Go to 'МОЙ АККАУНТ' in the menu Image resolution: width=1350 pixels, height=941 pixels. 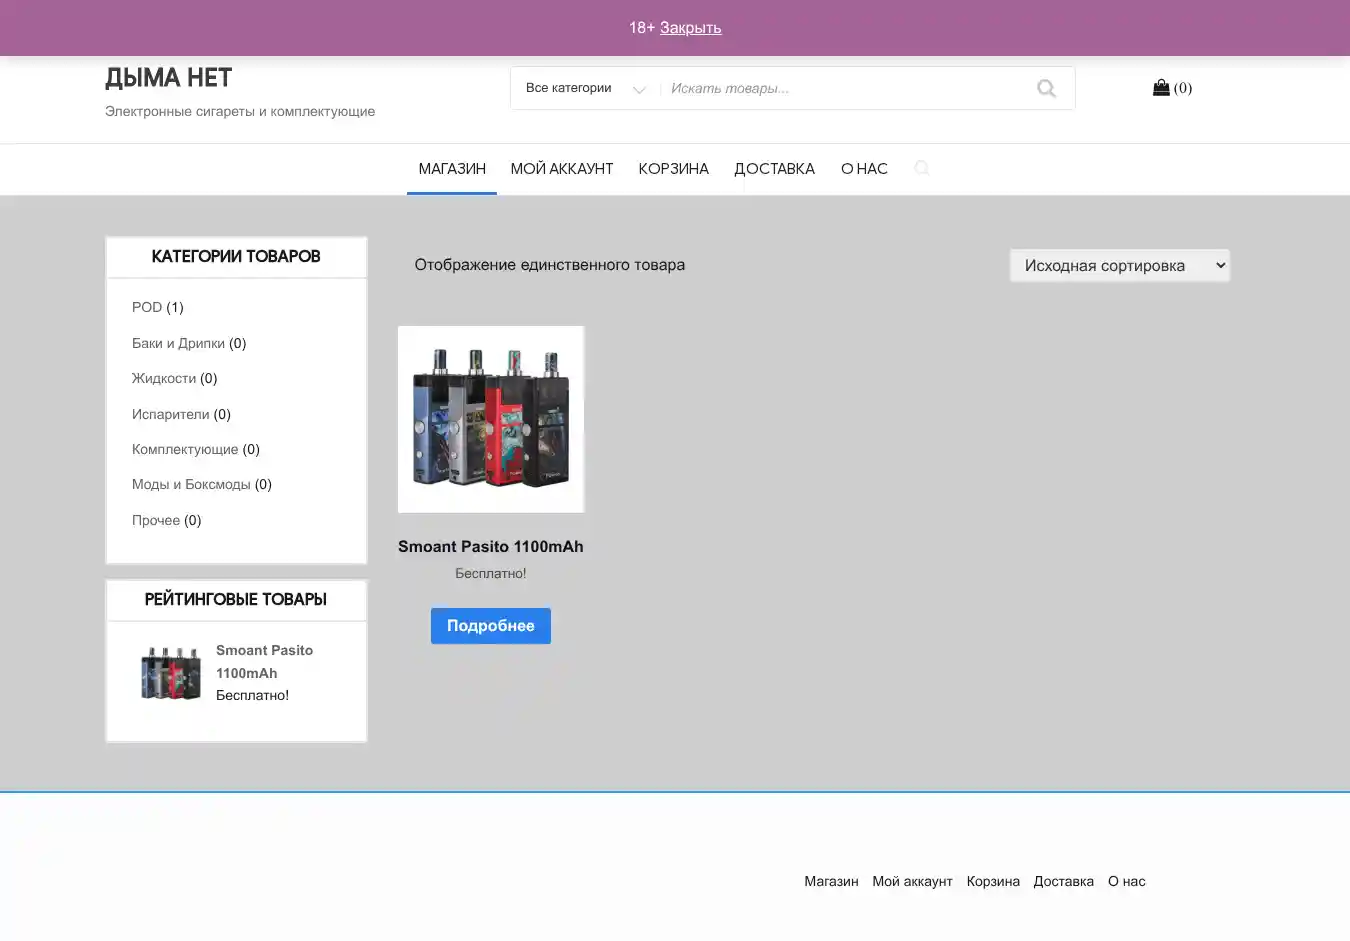point(562,169)
